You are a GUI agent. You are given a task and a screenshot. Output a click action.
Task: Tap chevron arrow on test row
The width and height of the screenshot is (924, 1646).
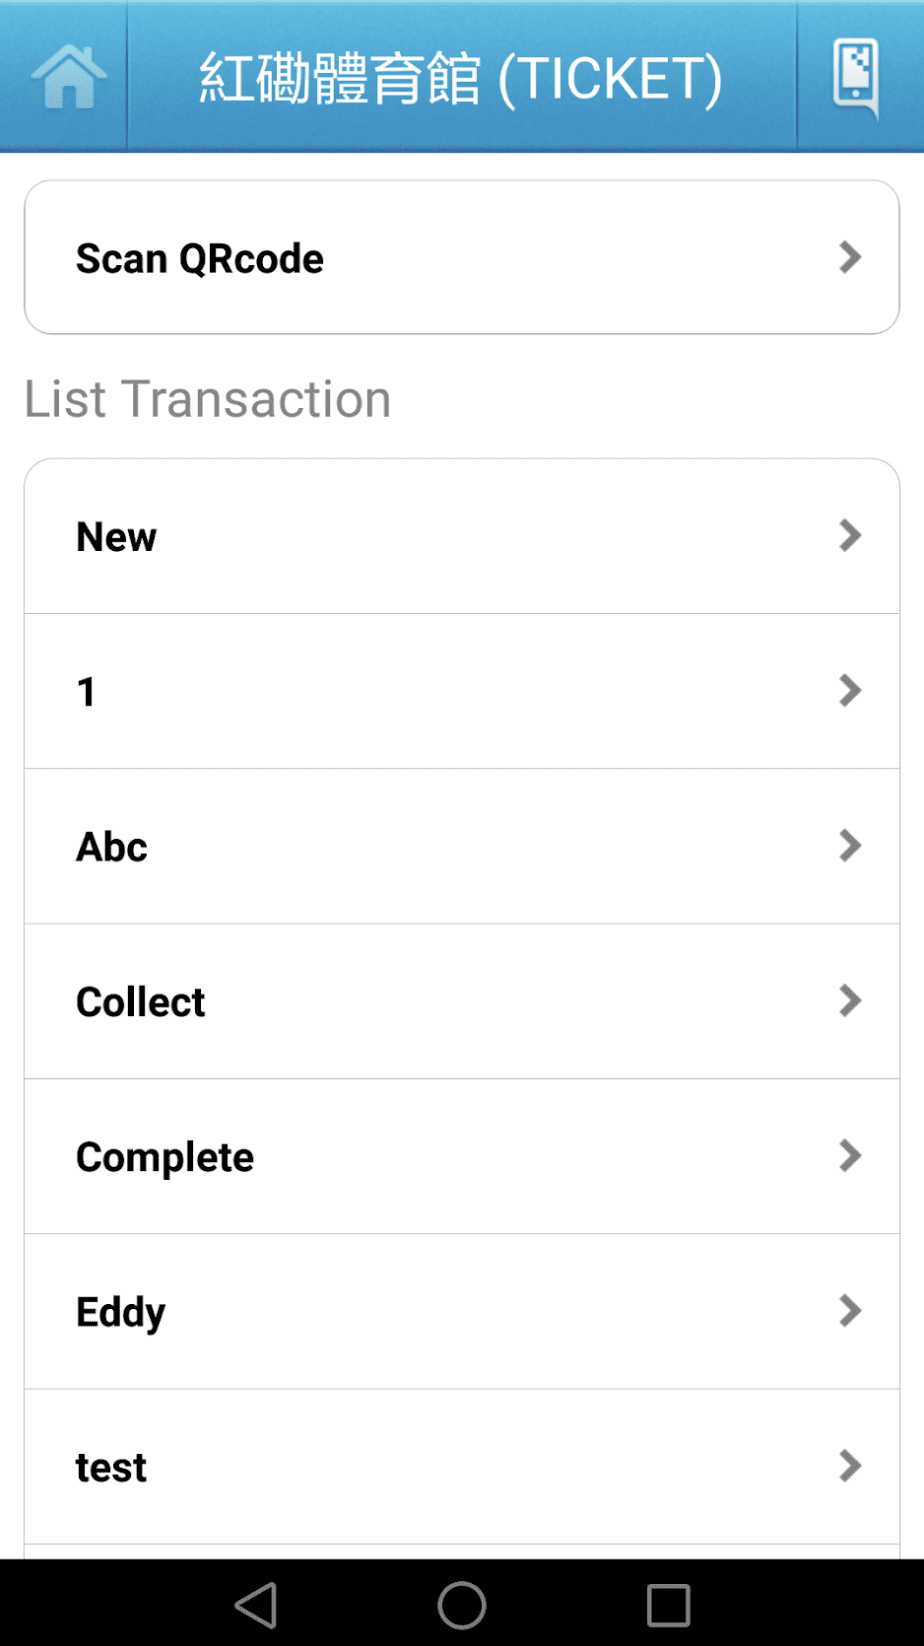[x=850, y=1465]
